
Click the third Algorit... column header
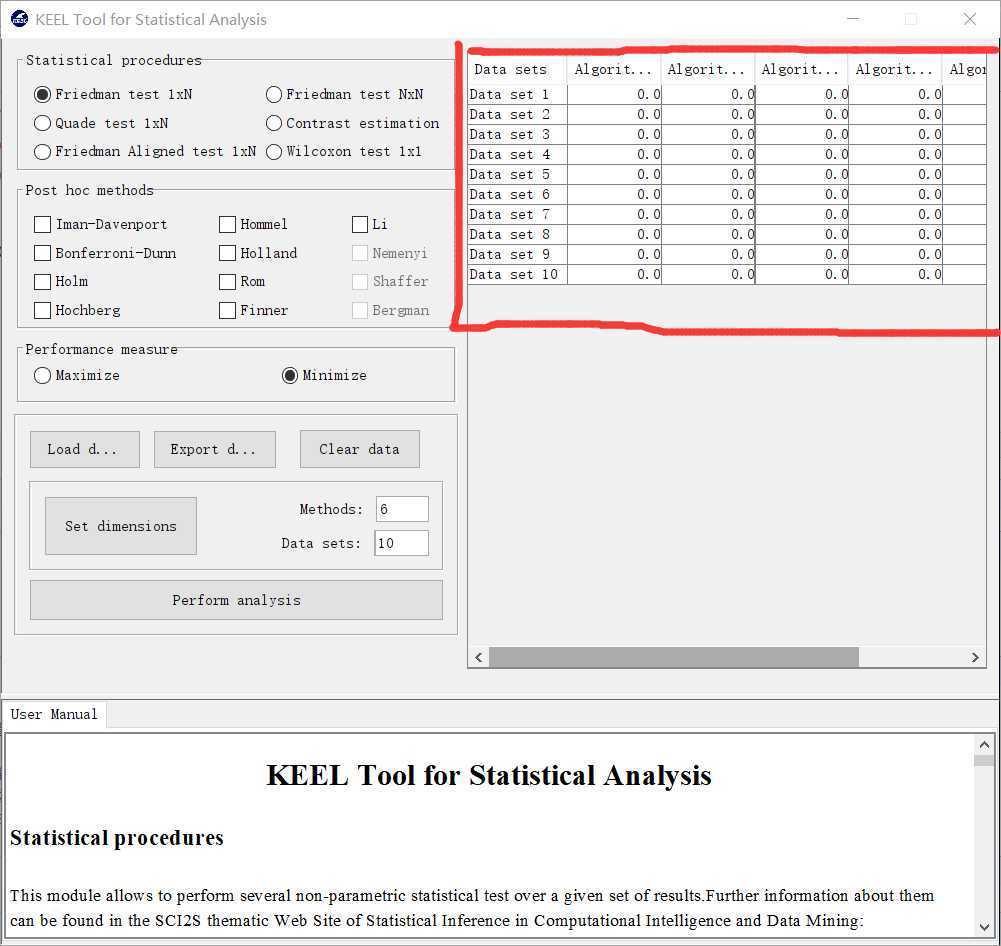(x=801, y=70)
